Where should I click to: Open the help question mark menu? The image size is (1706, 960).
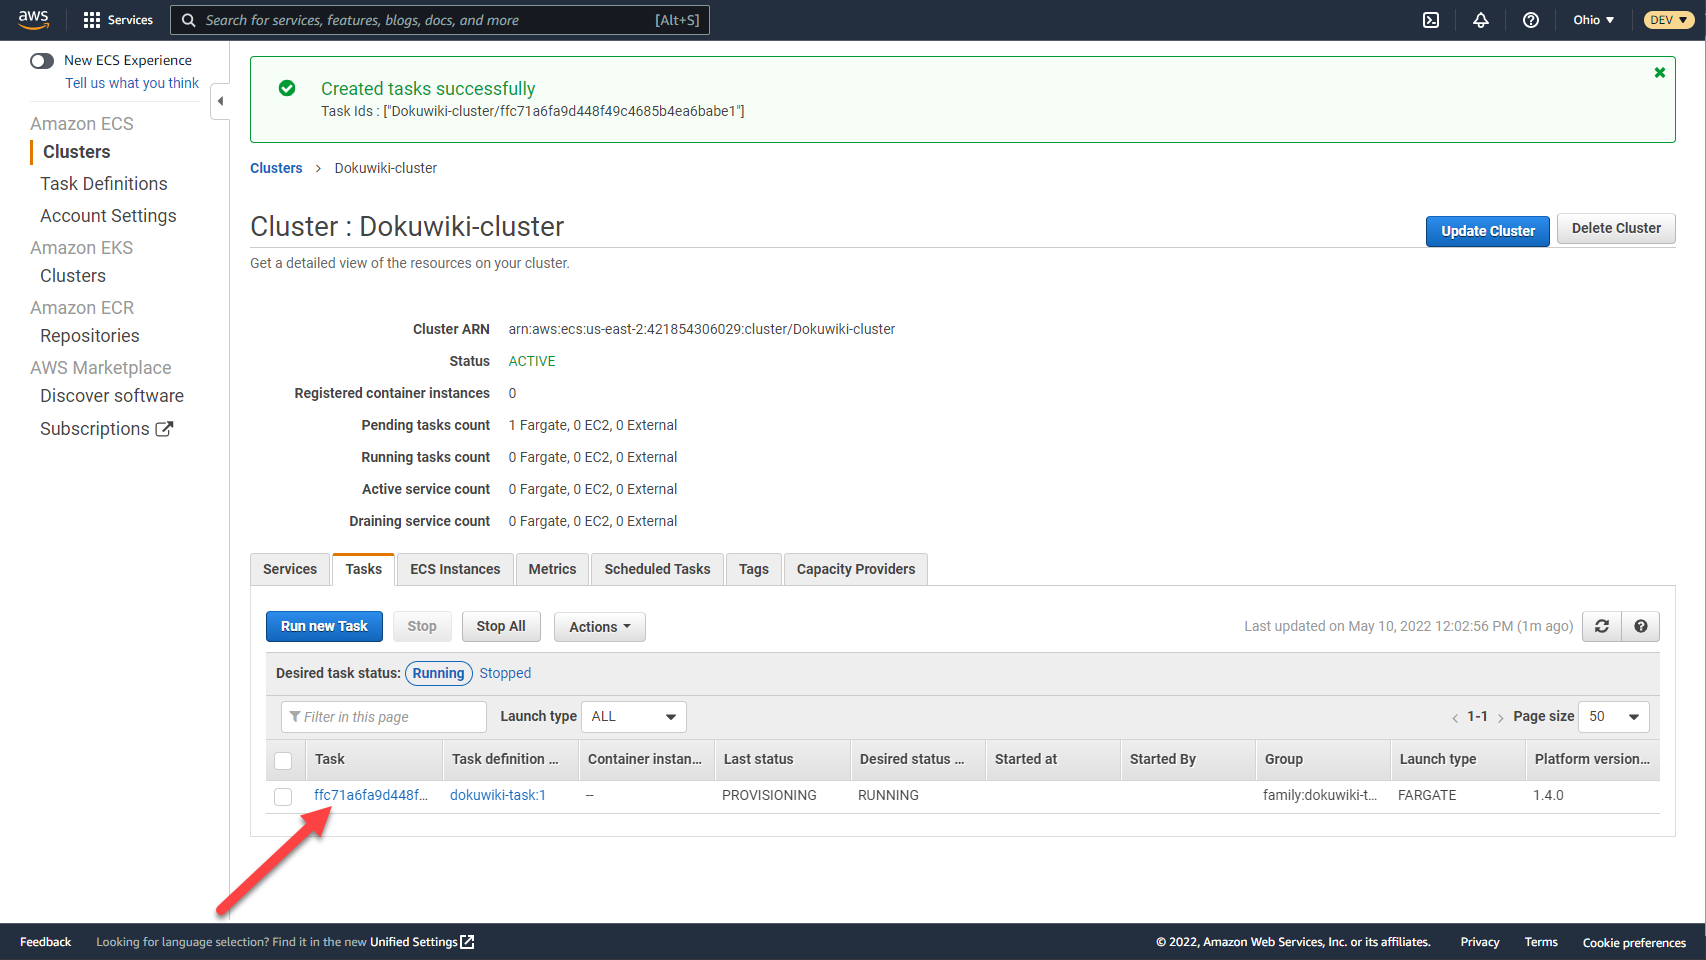pos(1531,20)
